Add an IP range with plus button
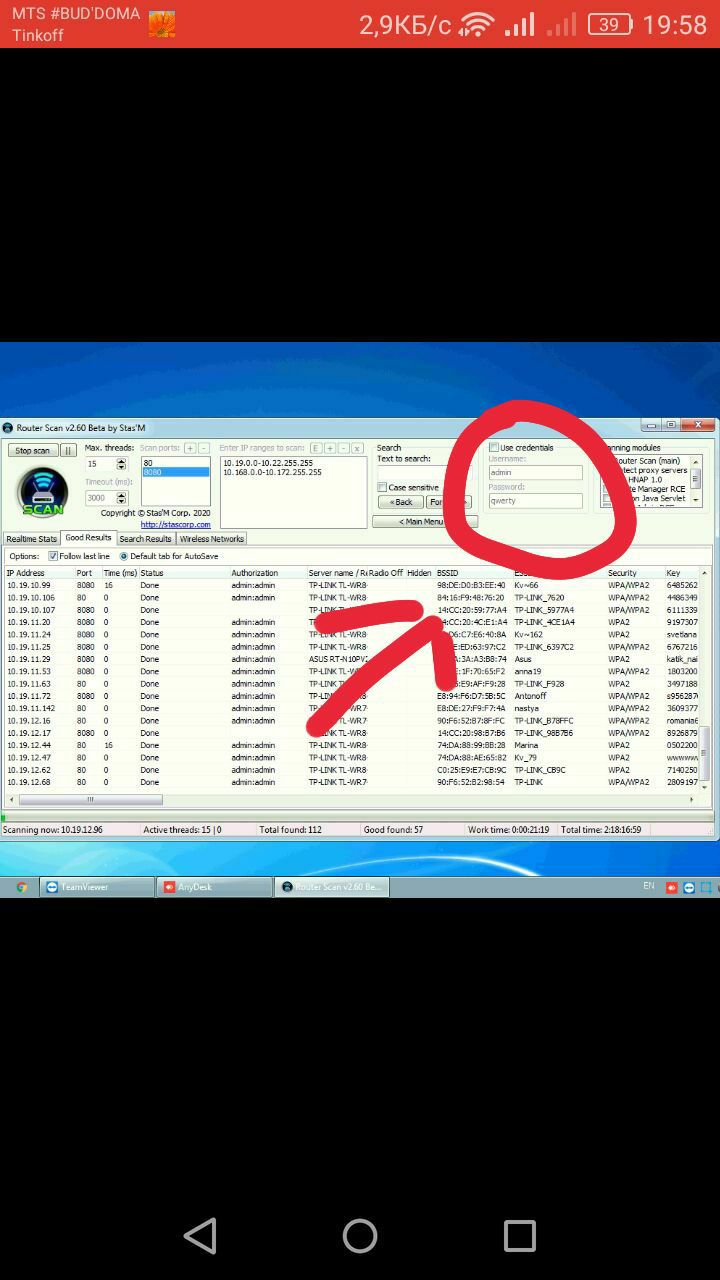Viewport: 720px width, 1280px height. [330, 448]
